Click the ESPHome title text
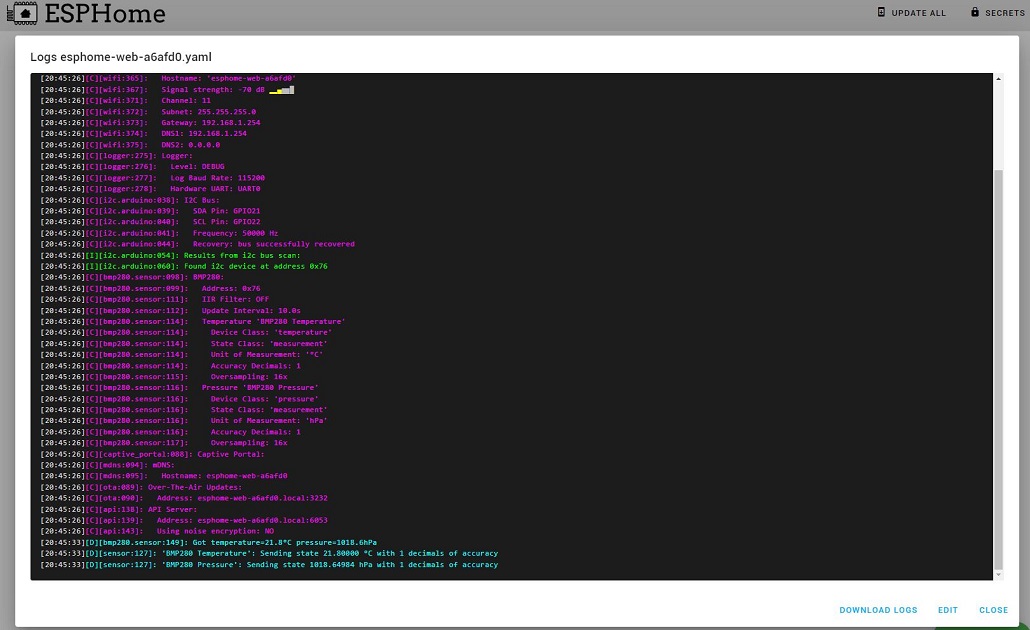The image size is (1030, 630). click(x=105, y=13)
